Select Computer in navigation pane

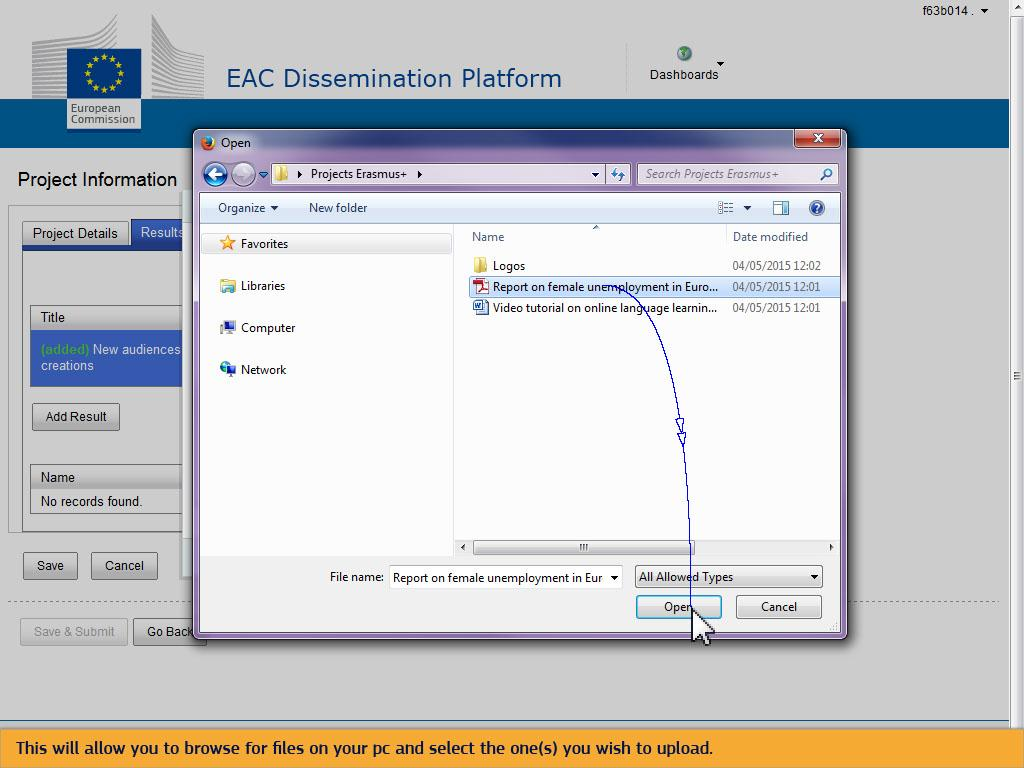268,328
